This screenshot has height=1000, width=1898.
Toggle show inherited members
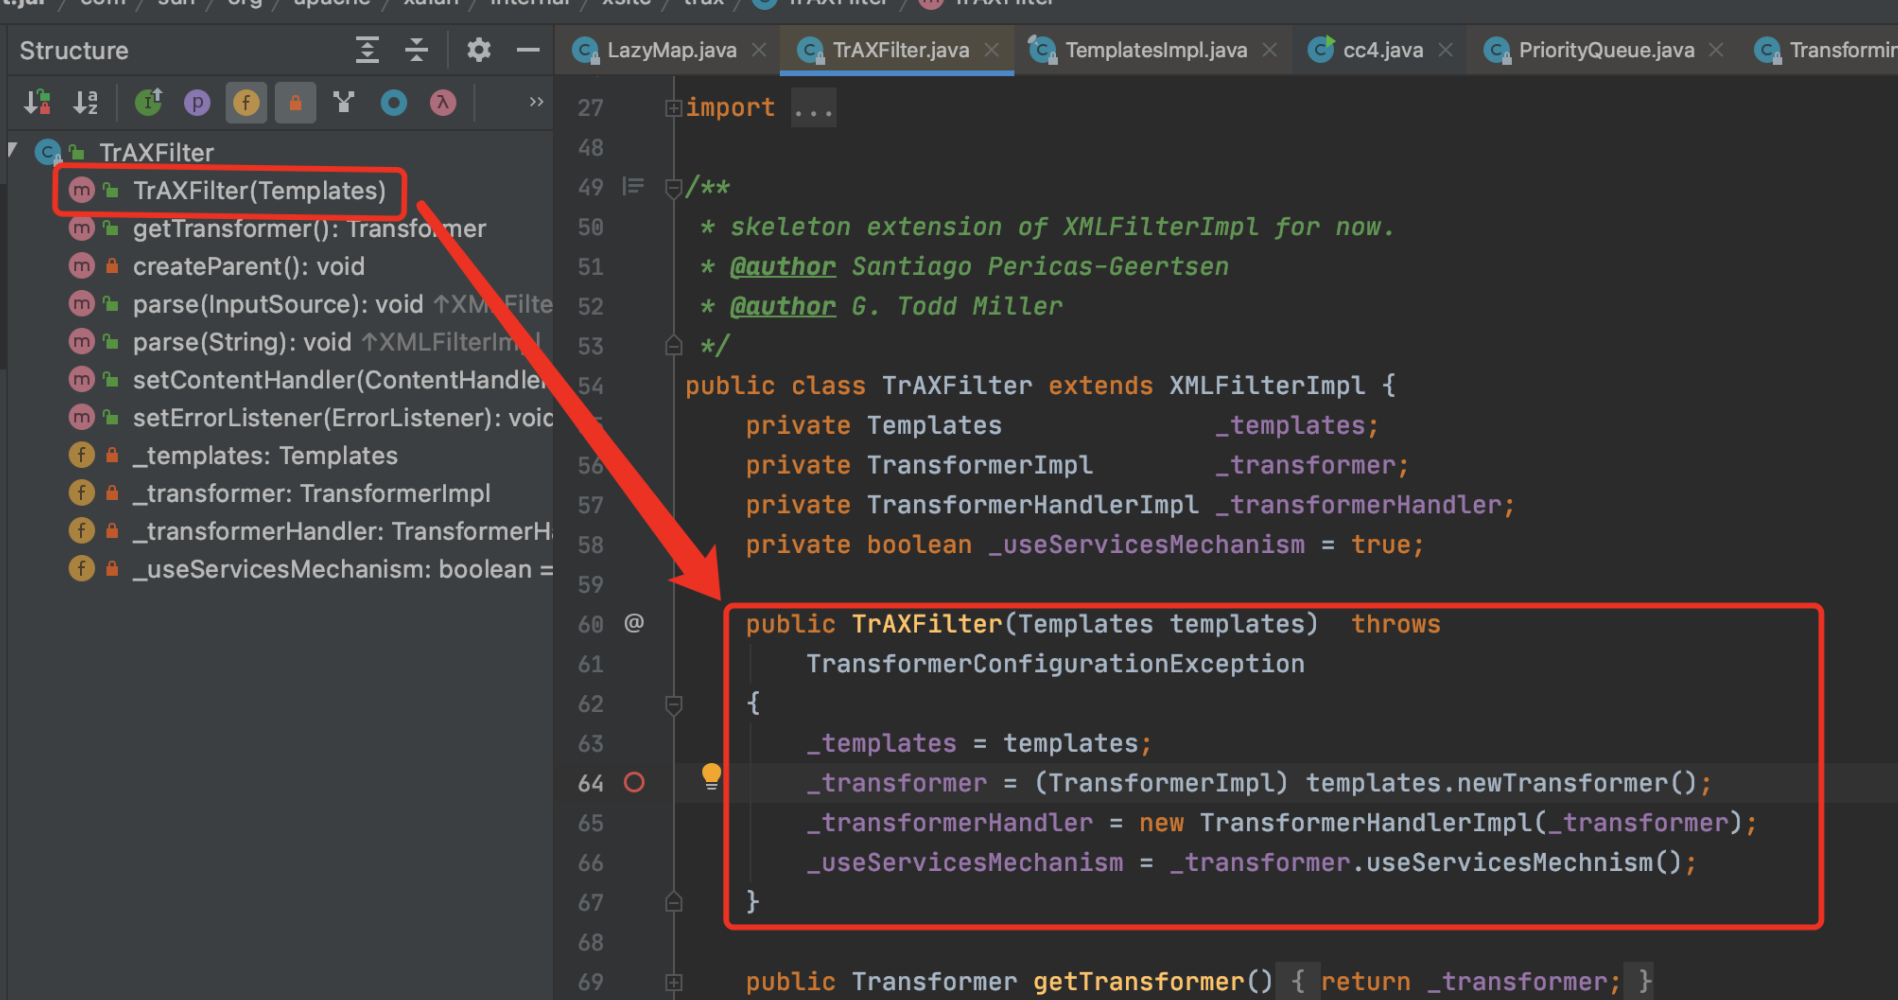pyautogui.click(x=148, y=102)
